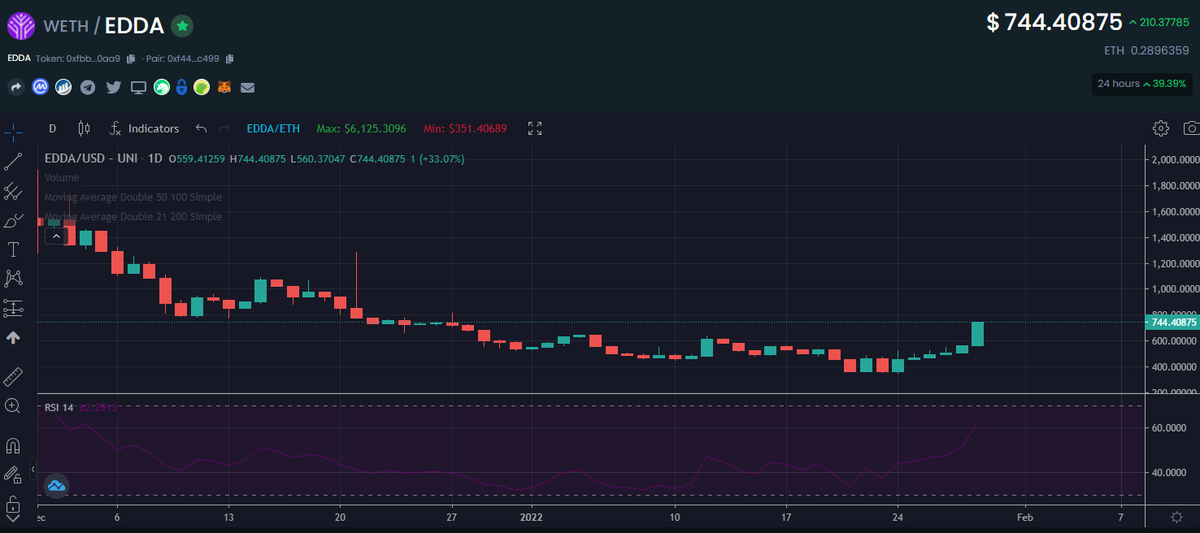Screen dimensions: 1200x533
Task: Click the 2022 date axis label
Action: pos(532,516)
